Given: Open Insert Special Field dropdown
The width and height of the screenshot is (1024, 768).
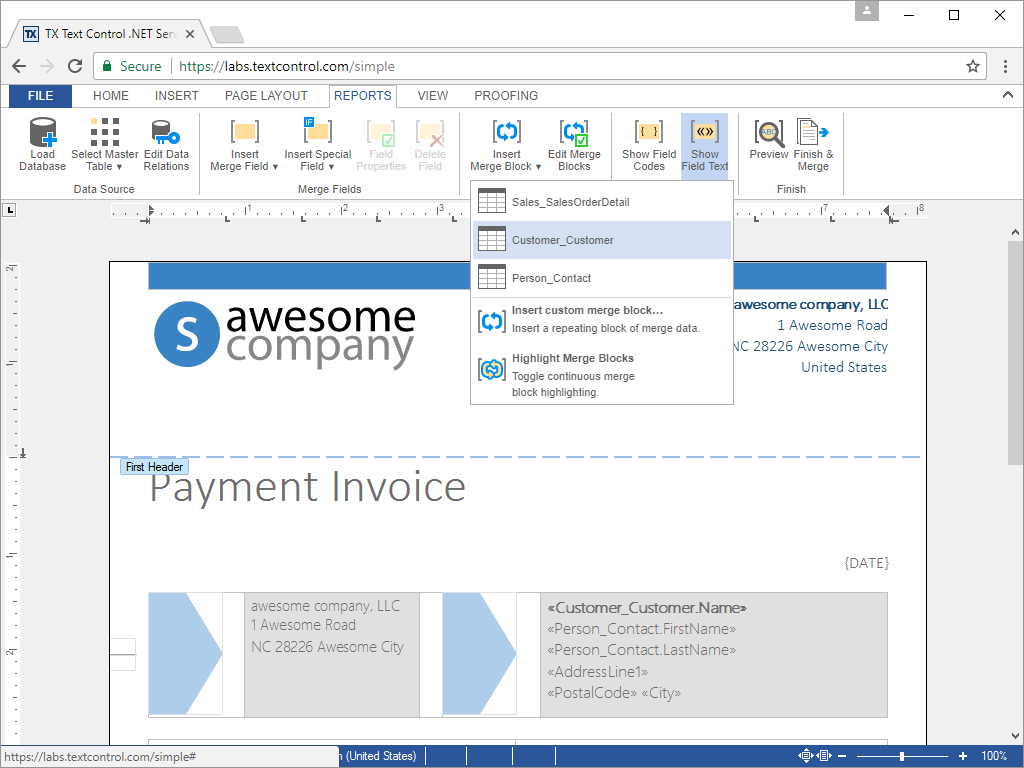Looking at the screenshot, I should [317, 145].
